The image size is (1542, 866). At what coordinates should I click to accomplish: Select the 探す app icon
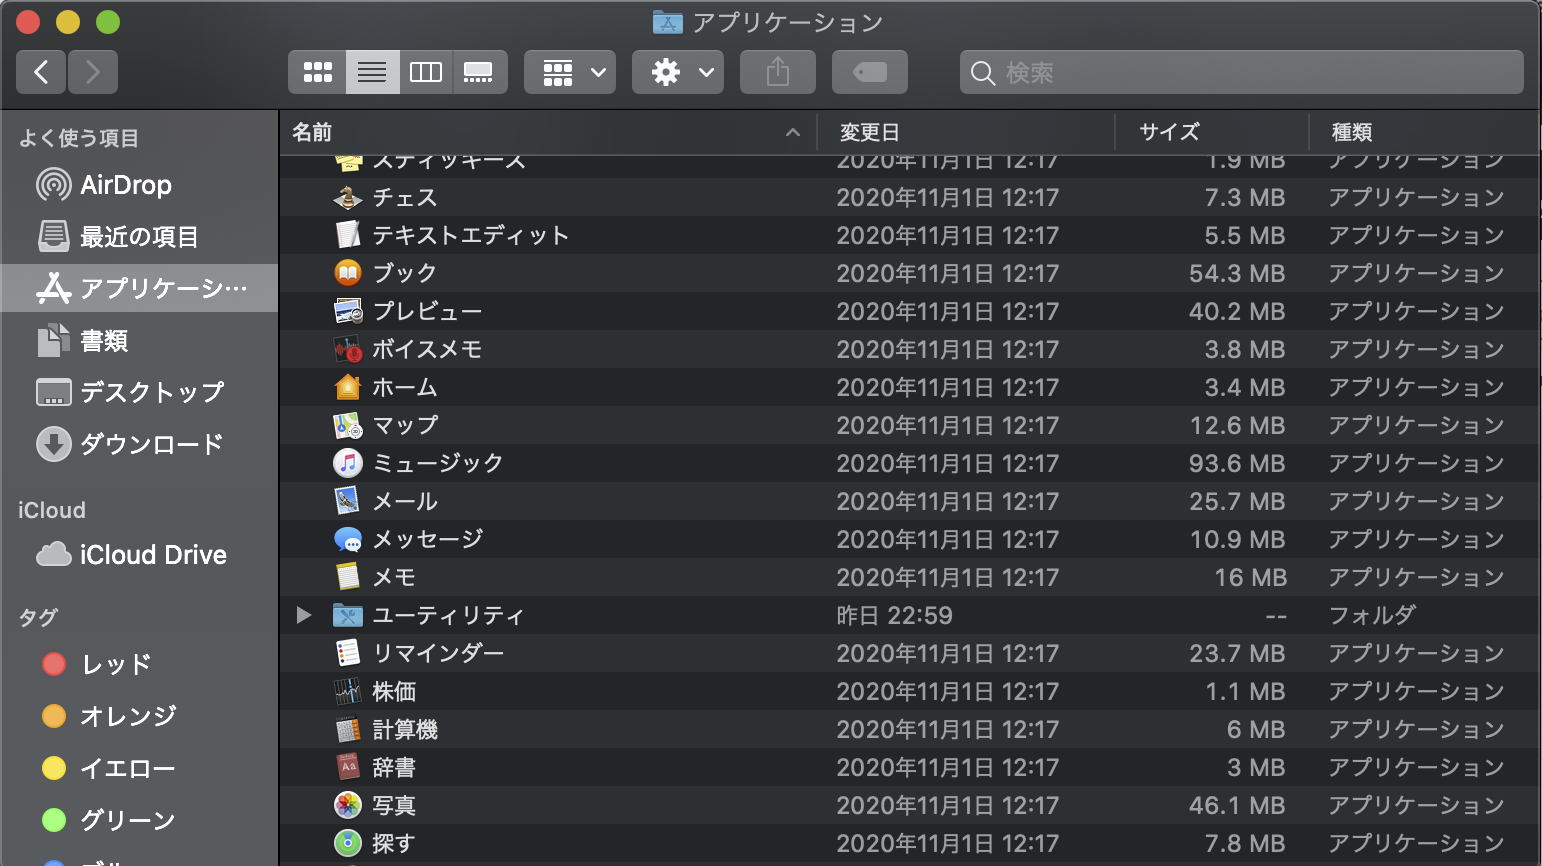347,843
